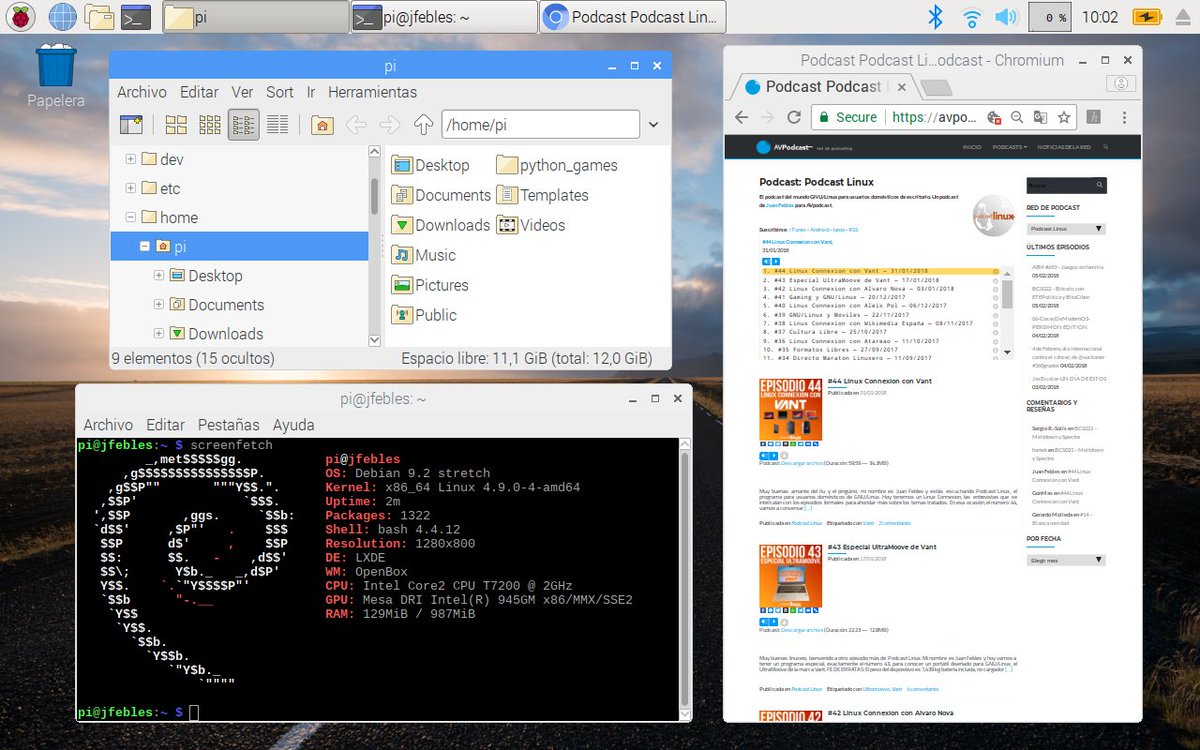
Task: Select the Public folder in file pane
Action: [424, 315]
